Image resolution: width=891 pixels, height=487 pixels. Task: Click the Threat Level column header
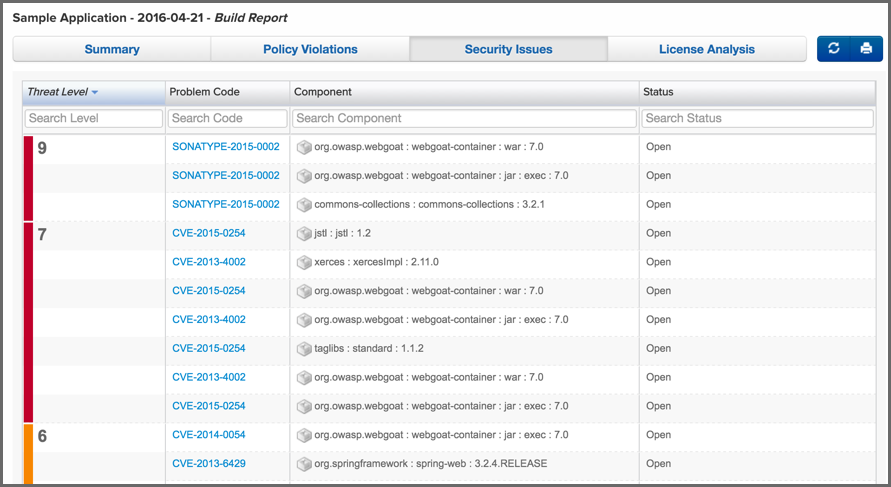(x=94, y=92)
